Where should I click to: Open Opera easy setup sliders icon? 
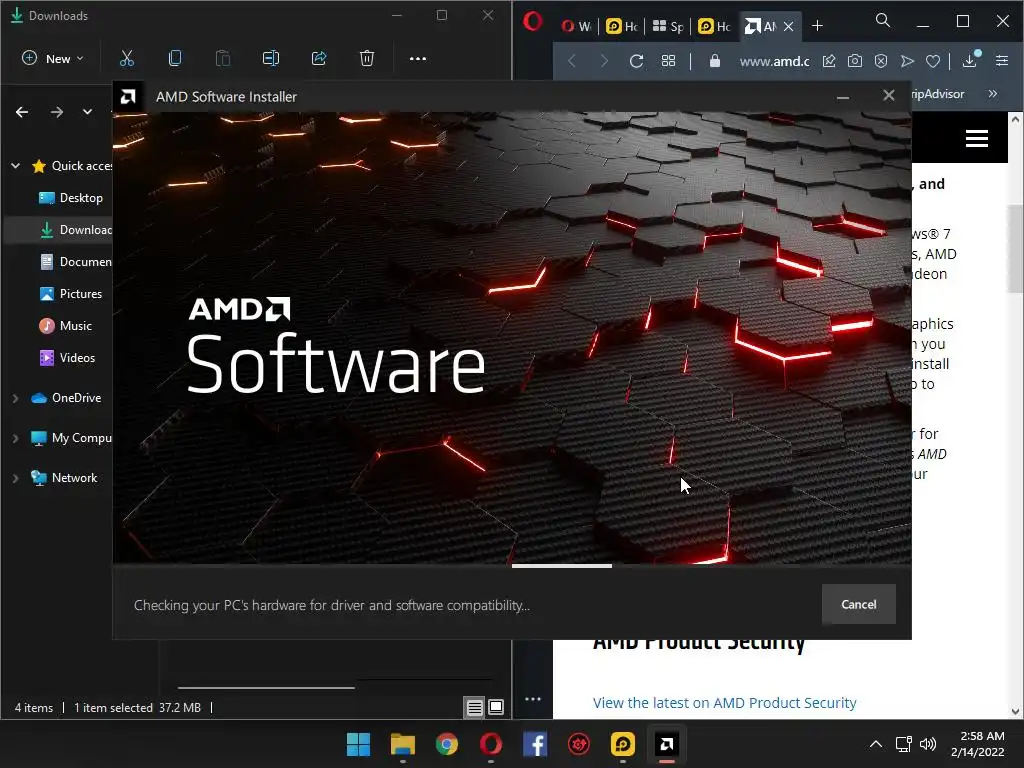(1002, 61)
